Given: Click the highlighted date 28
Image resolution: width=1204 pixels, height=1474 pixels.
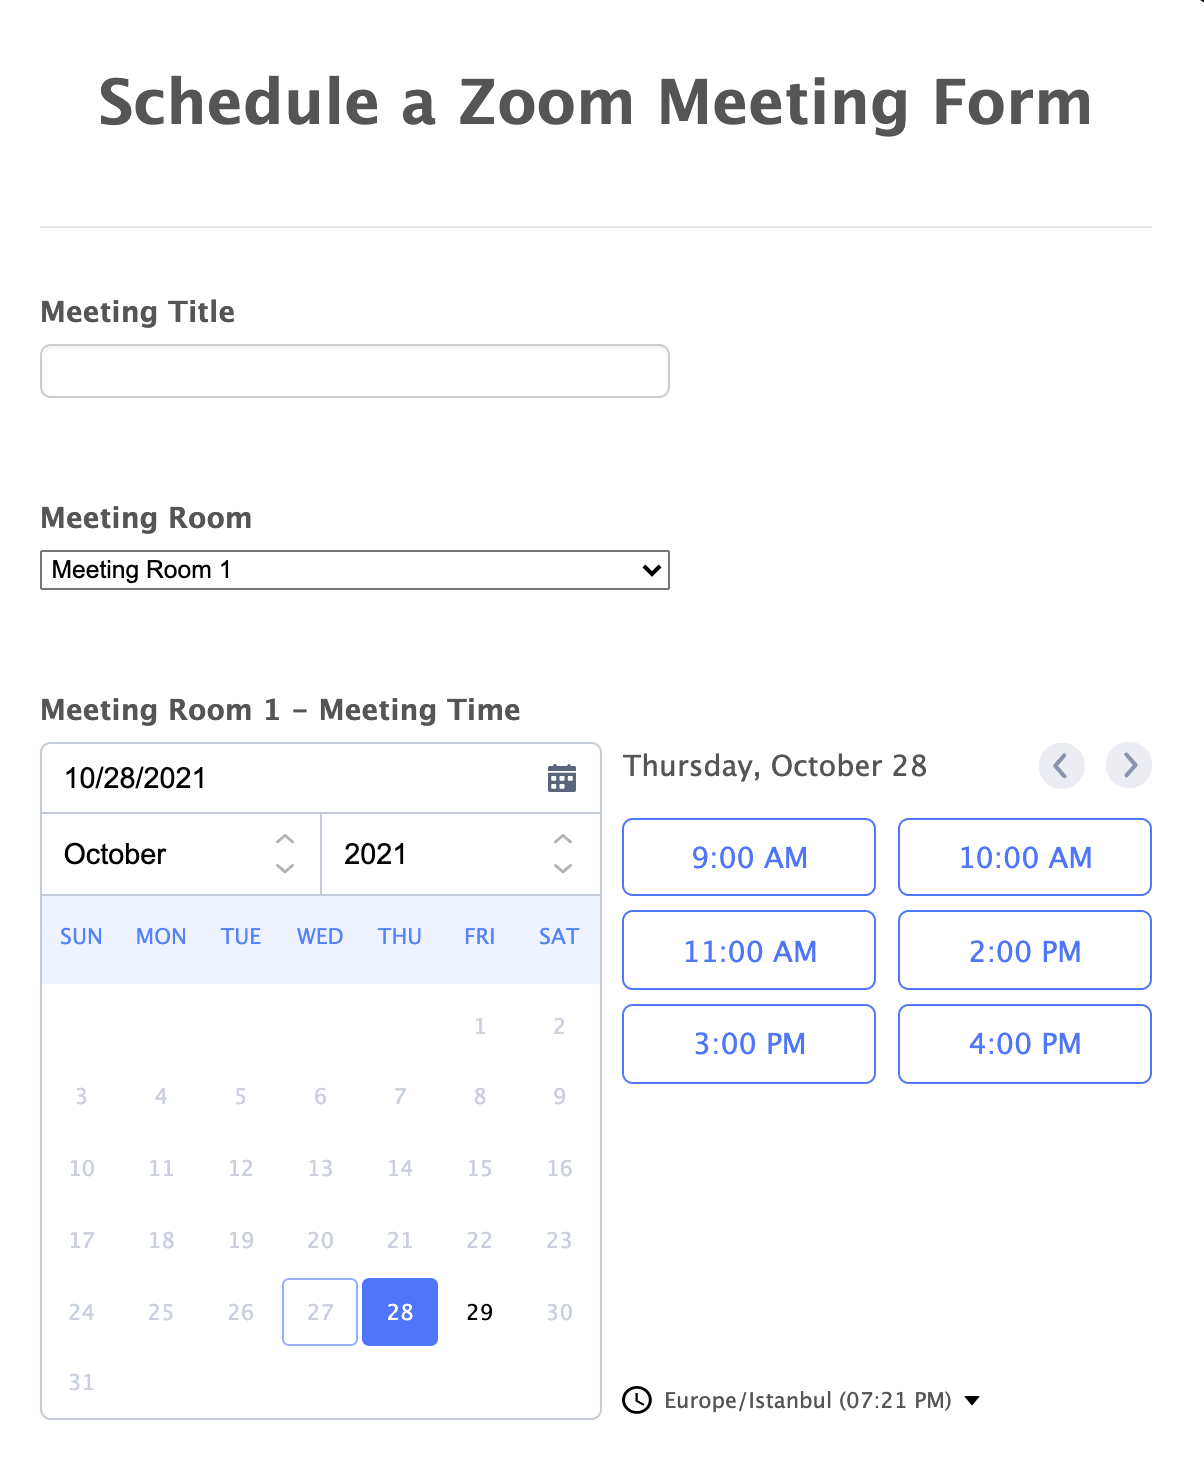Looking at the screenshot, I should tap(400, 1312).
